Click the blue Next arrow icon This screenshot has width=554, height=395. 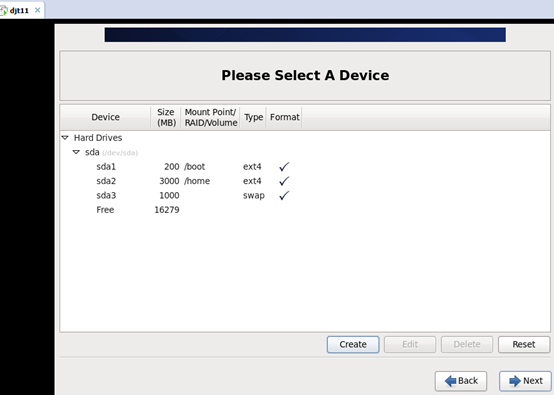click(x=515, y=381)
